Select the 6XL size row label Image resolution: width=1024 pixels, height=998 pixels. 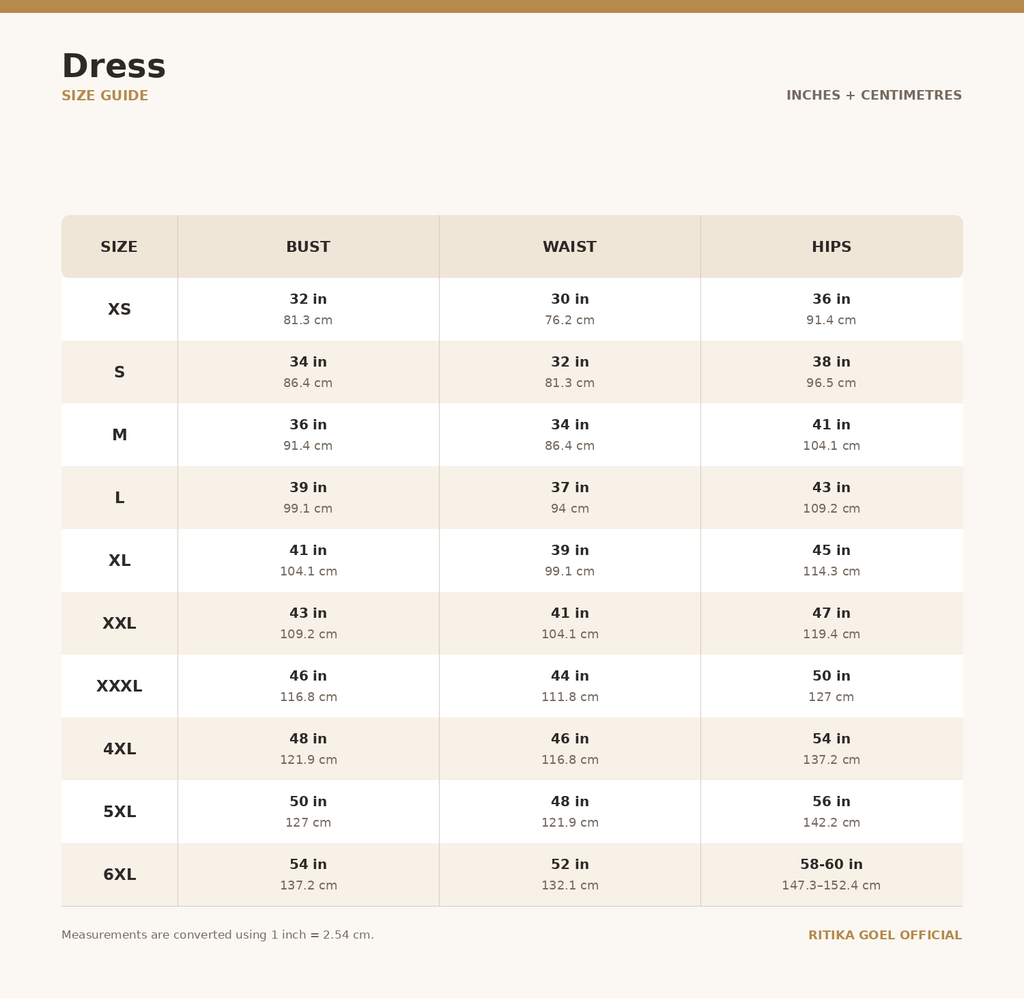click(x=120, y=875)
